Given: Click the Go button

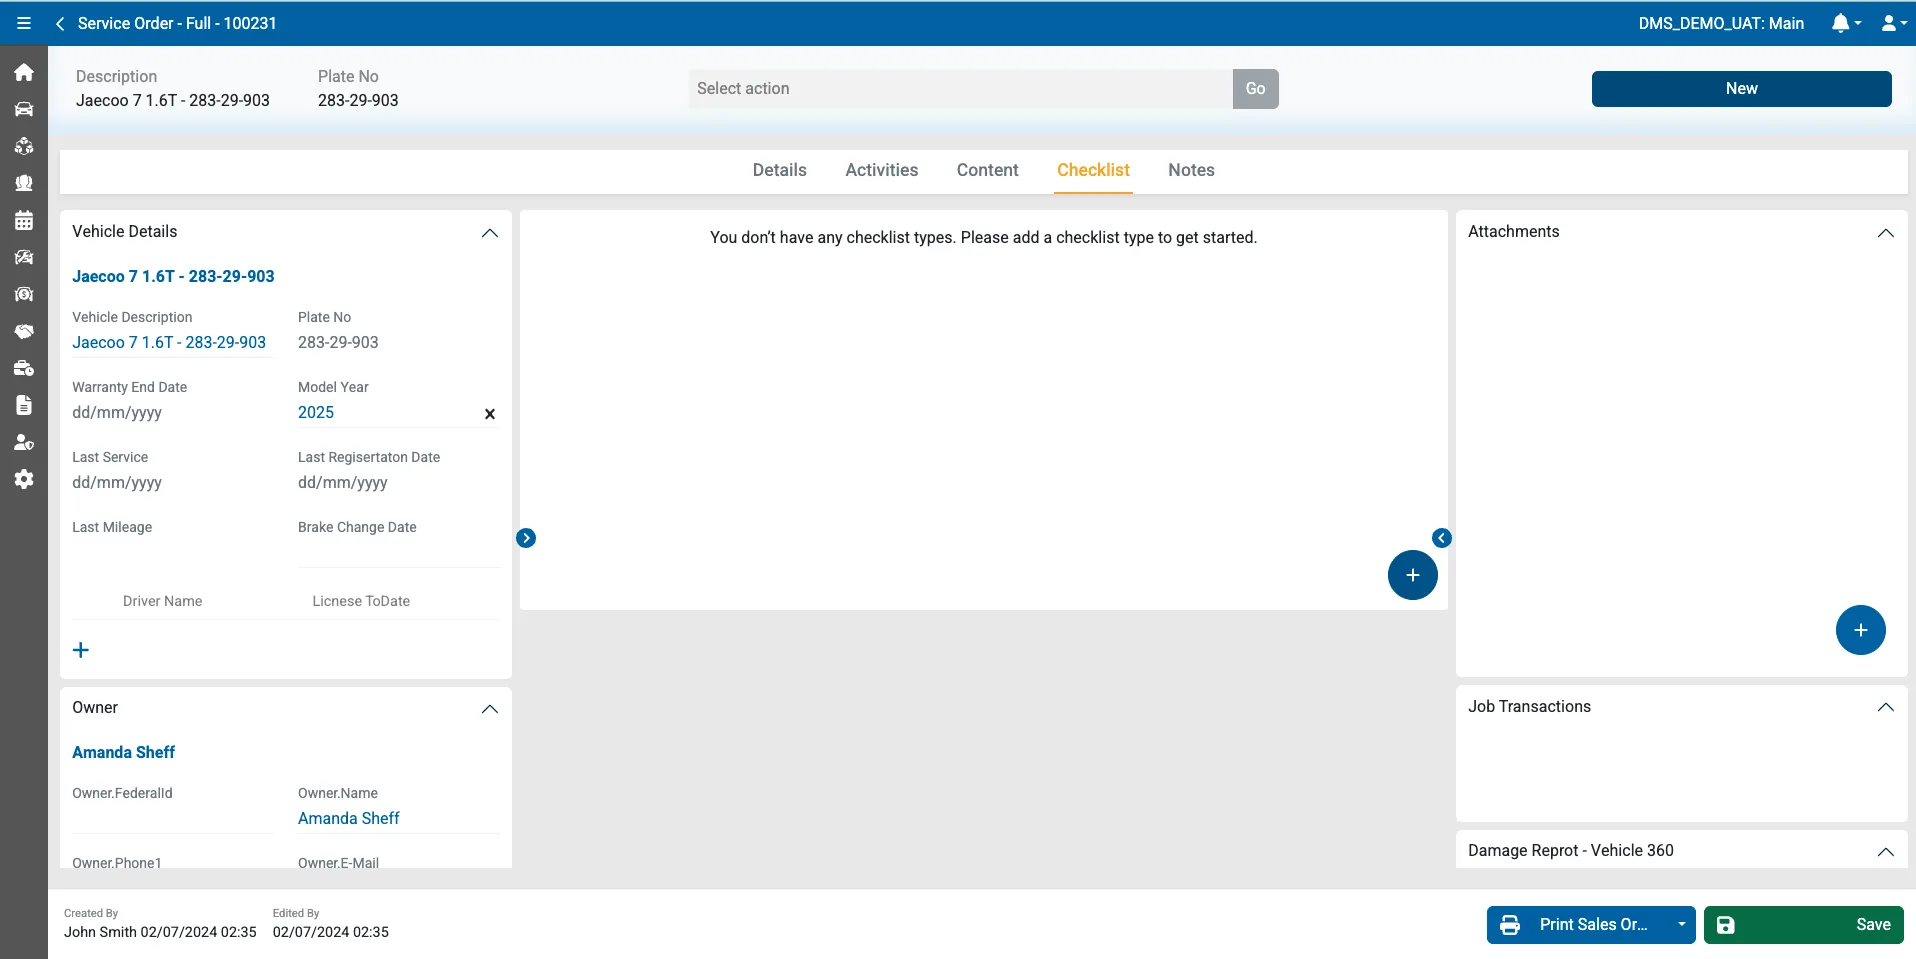Looking at the screenshot, I should point(1256,89).
